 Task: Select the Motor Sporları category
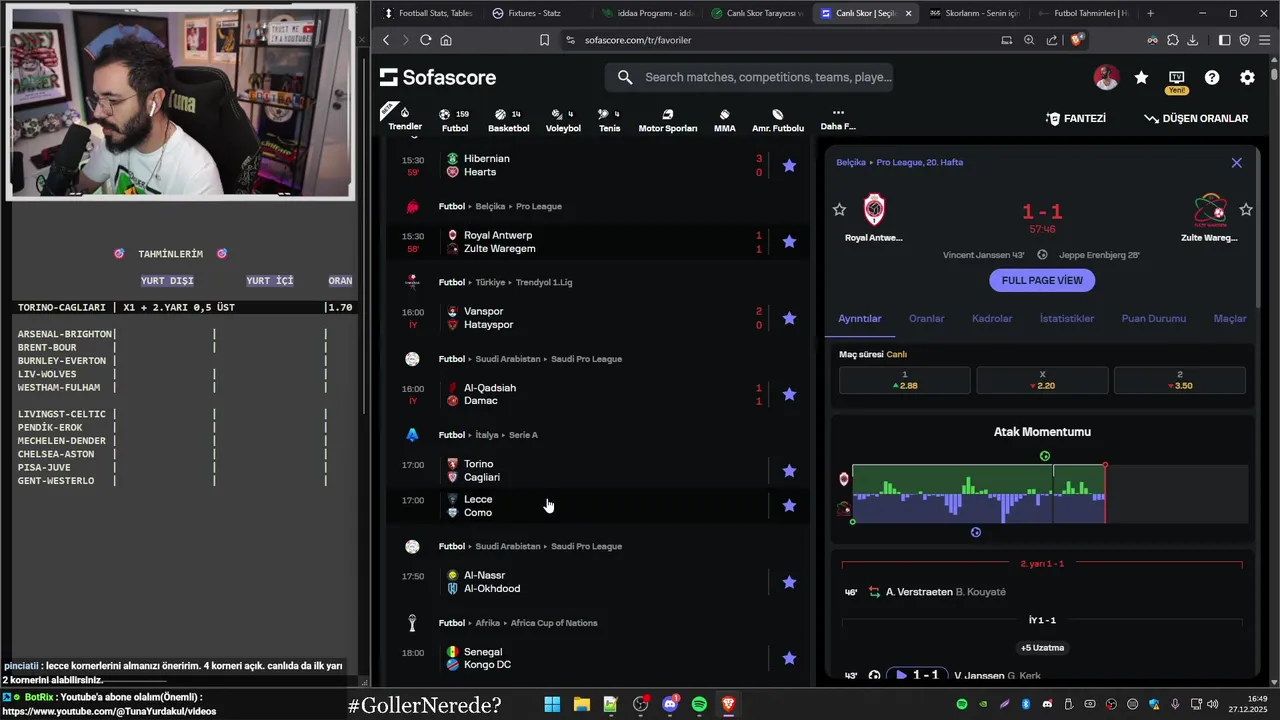pos(667,120)
